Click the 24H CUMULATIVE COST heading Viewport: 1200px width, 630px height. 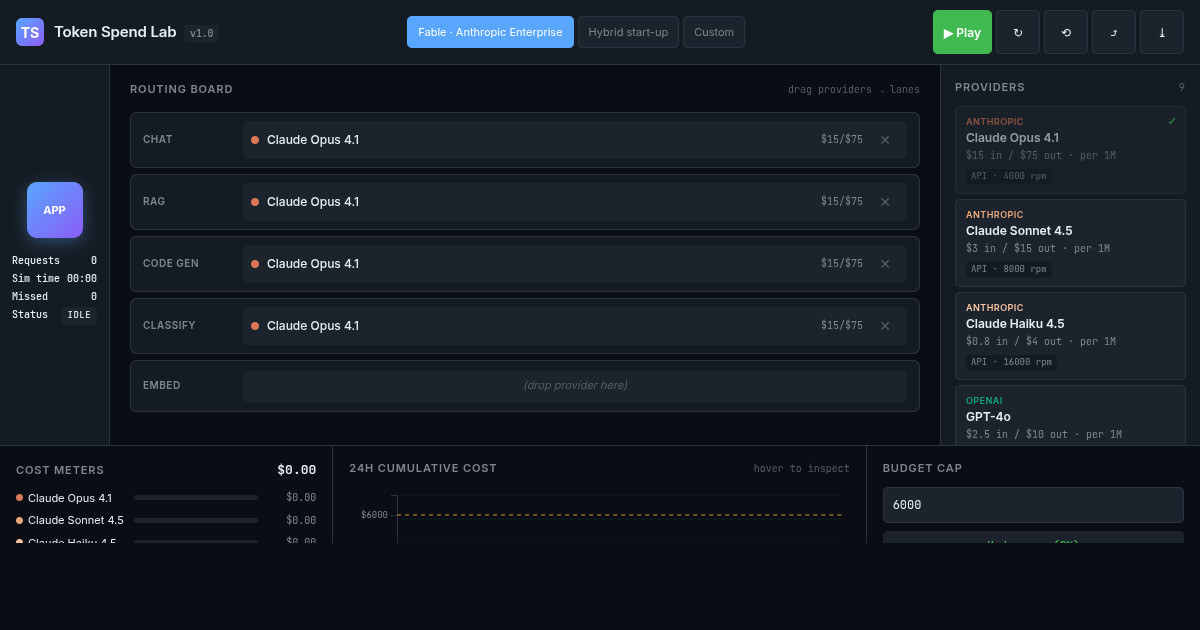[423, 469]
